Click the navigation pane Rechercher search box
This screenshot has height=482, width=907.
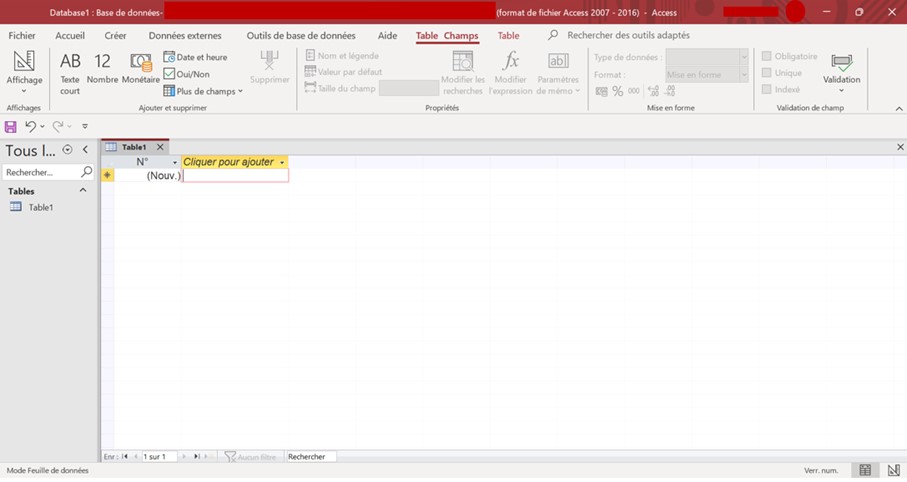tap(40, 172)
